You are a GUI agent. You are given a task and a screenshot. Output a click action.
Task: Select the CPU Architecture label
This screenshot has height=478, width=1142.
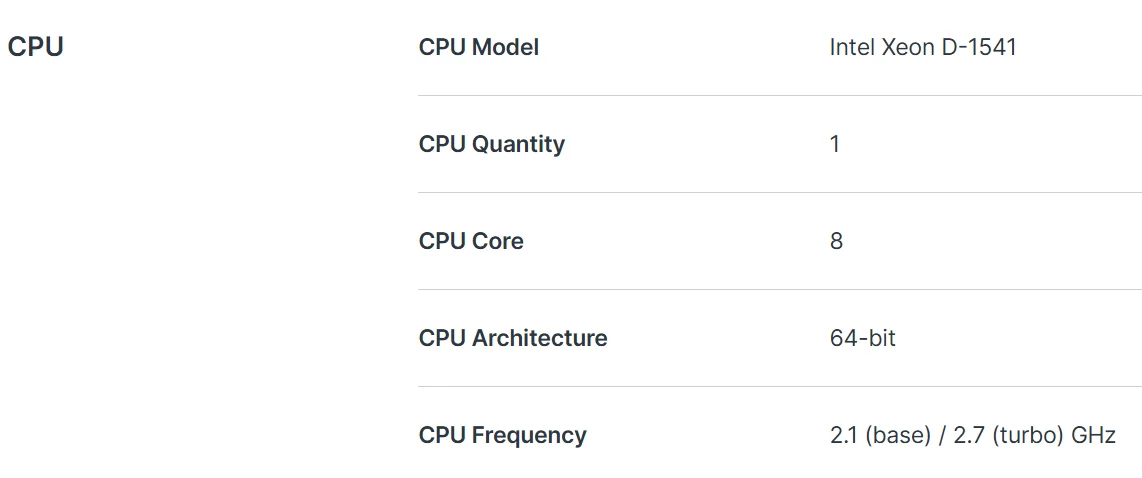pos(513,338)
